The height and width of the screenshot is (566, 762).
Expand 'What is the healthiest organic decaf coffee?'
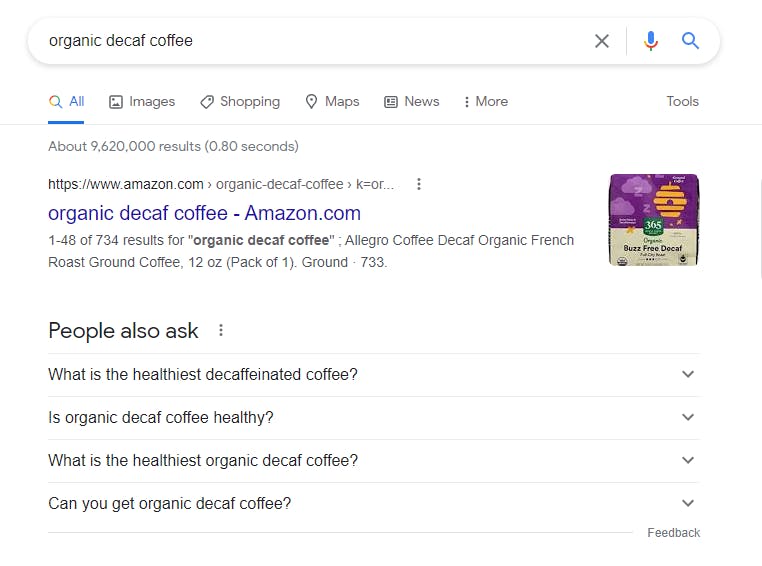[x=374, y=461]
